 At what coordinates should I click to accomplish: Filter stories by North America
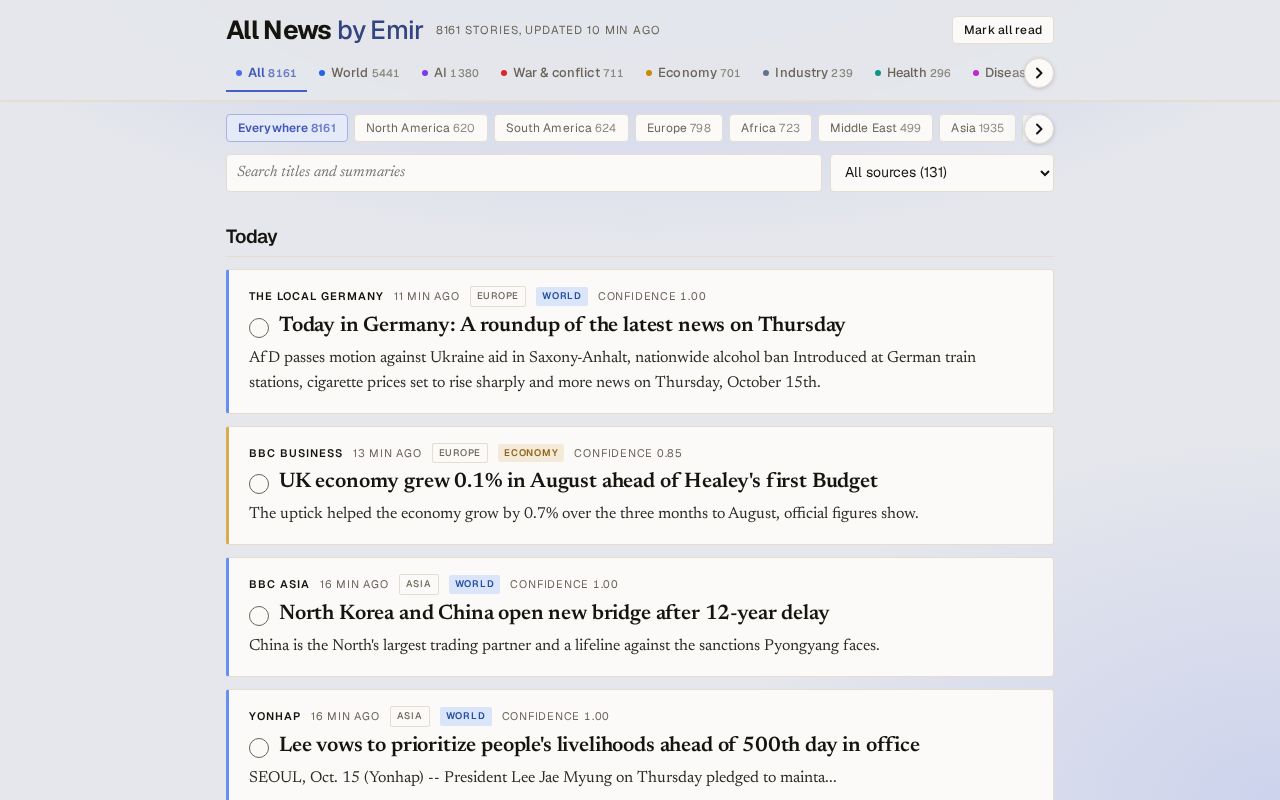point(420,128)
